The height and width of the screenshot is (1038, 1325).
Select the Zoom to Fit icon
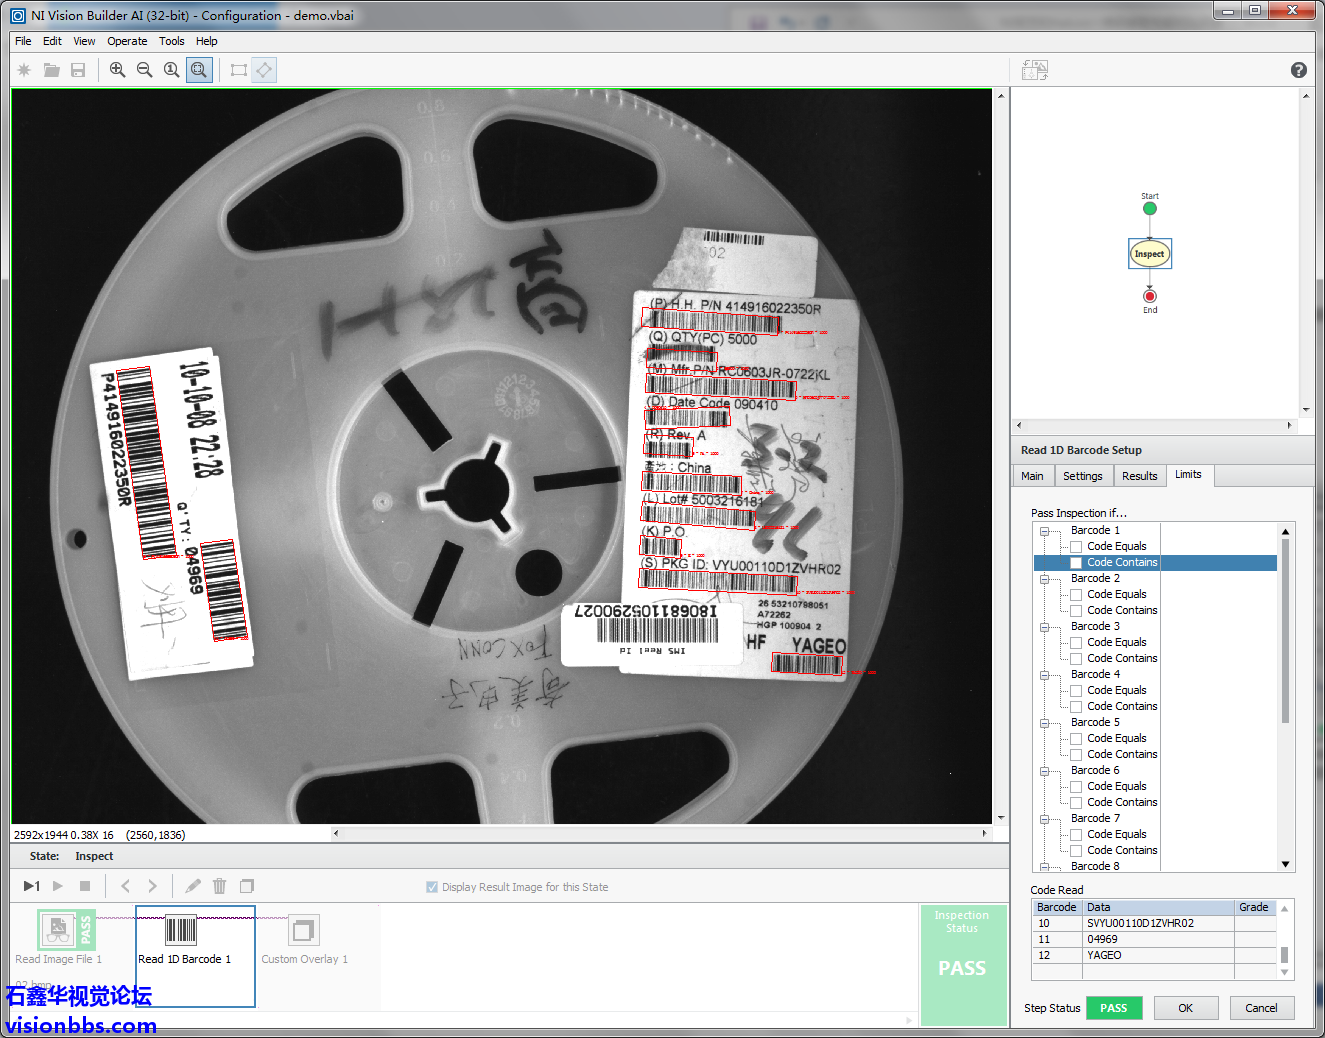coord(199,70)
